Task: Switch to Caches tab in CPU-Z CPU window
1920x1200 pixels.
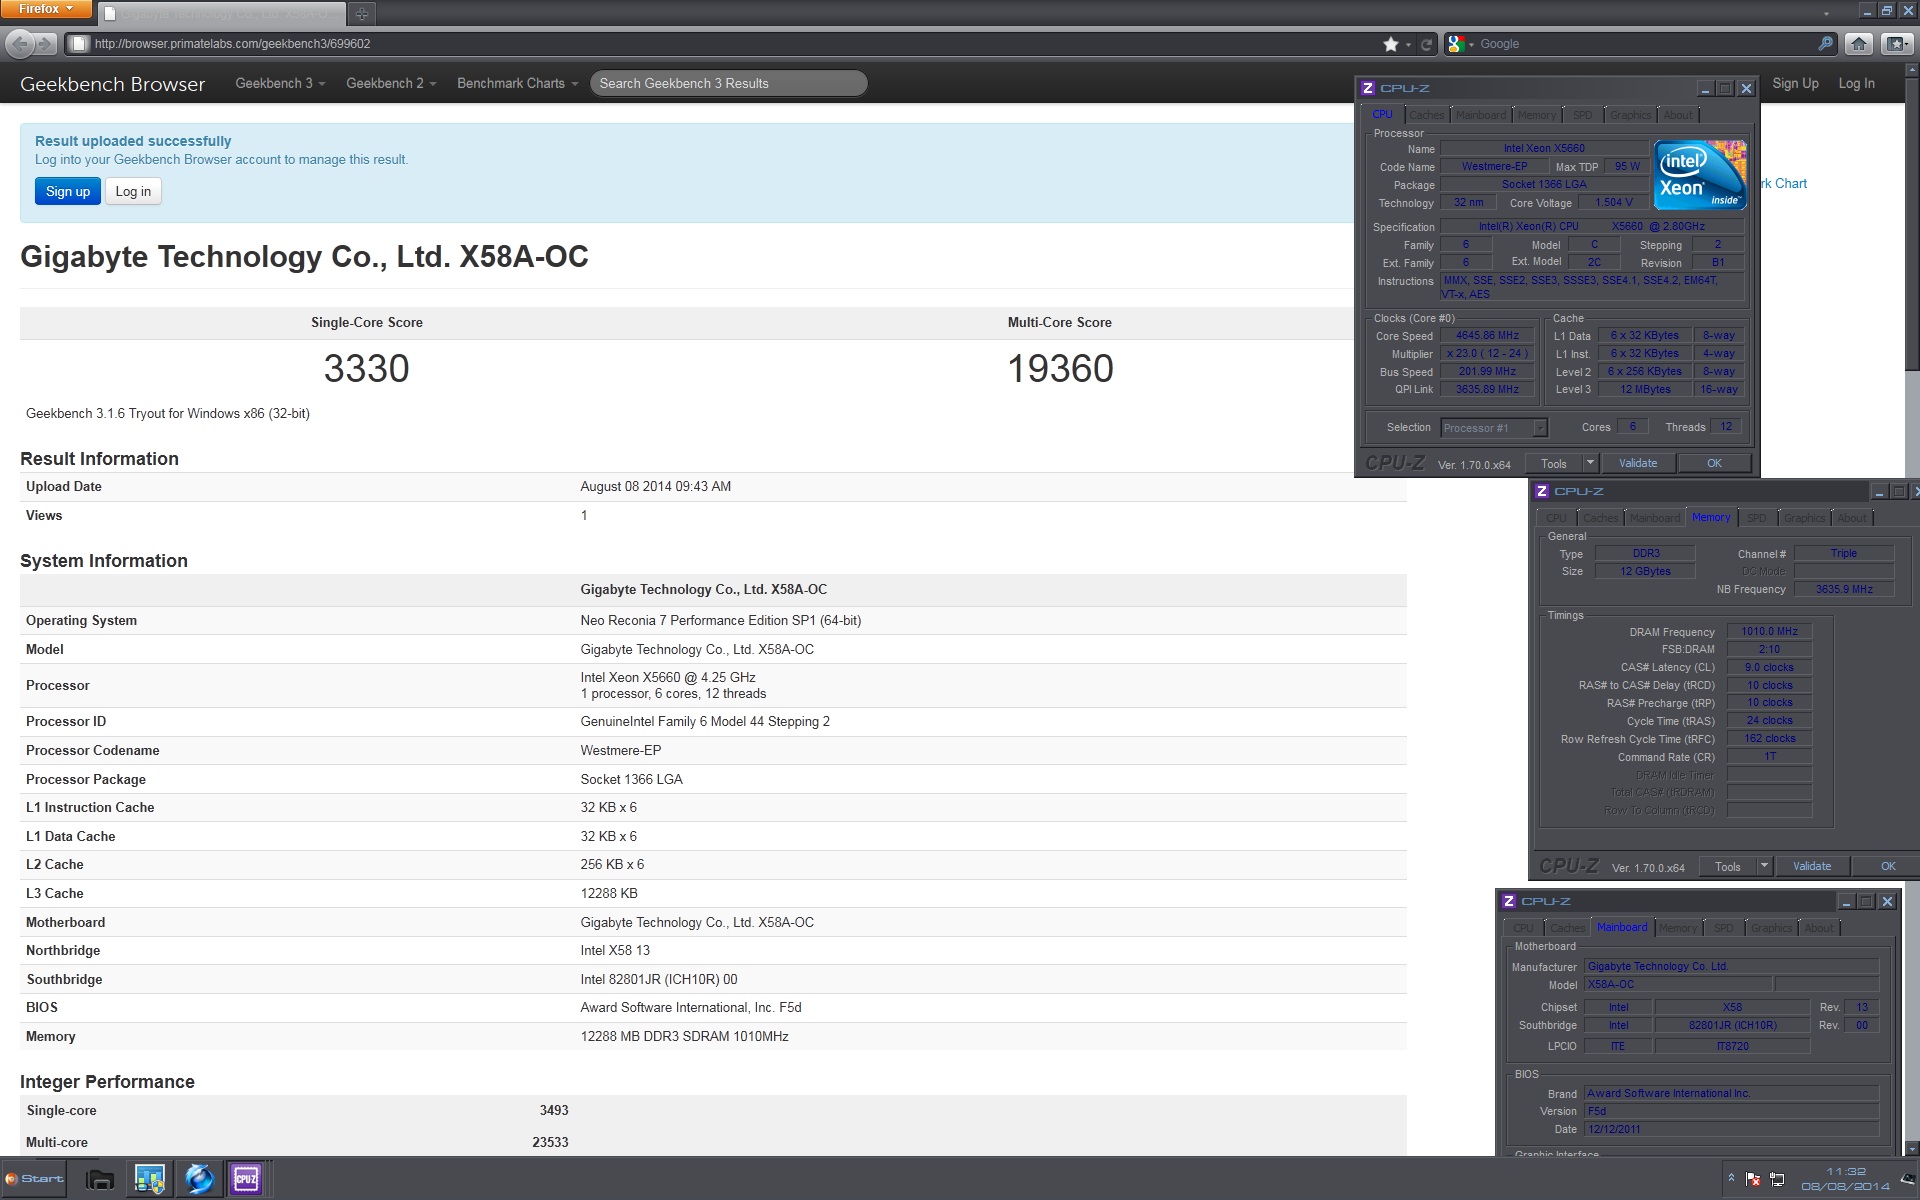Action: click(1427, 115)
